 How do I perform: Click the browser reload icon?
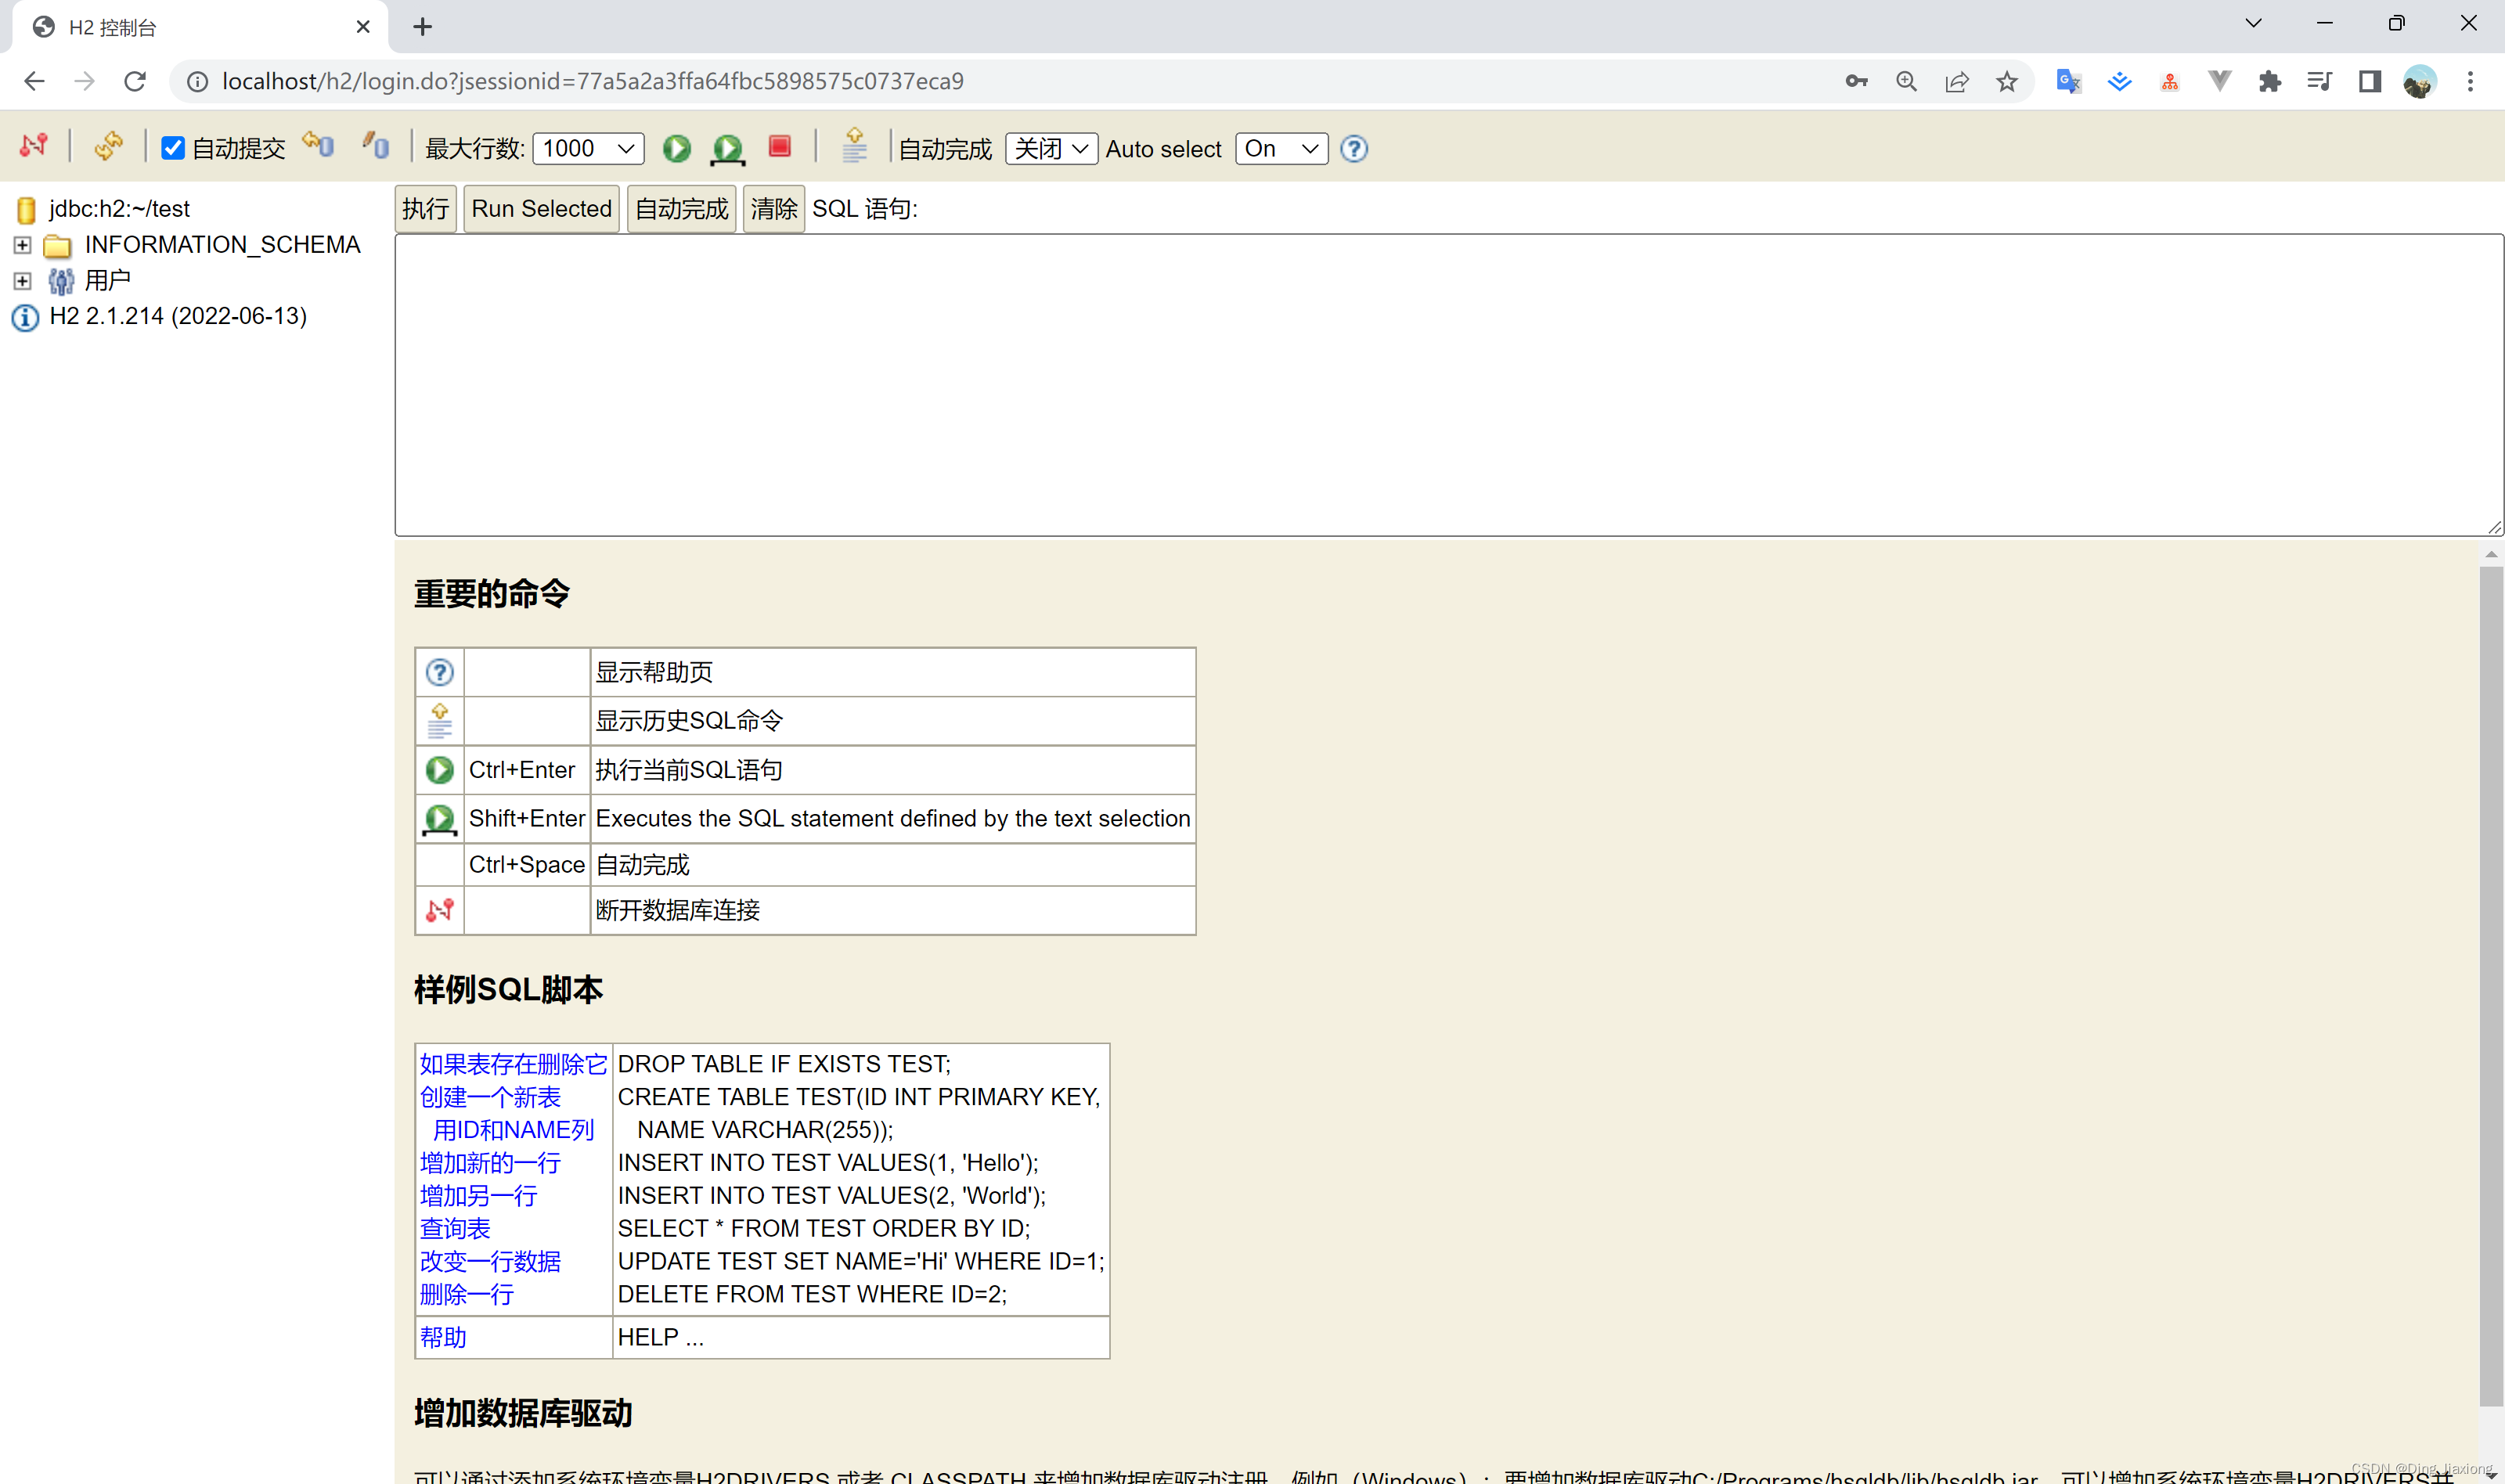coord(134,81)
